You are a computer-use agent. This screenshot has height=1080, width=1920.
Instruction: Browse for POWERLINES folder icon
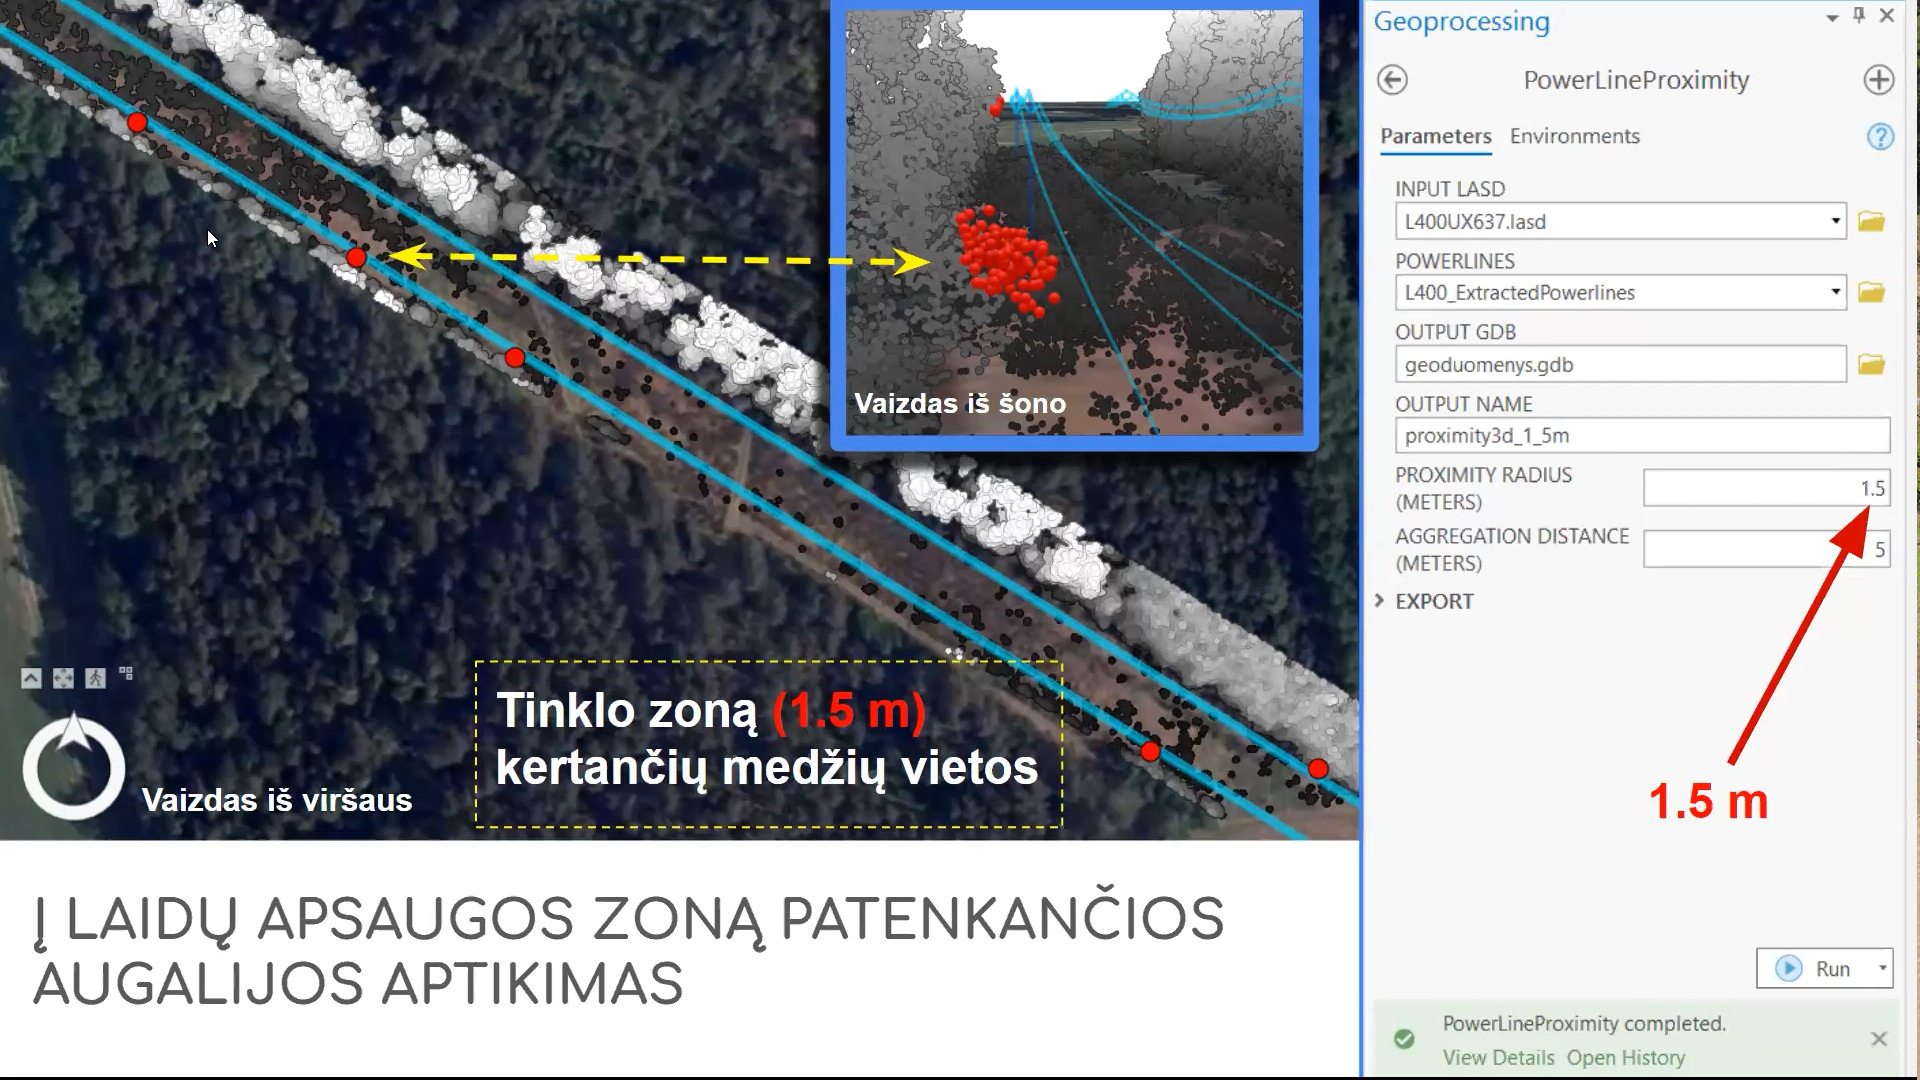(x=1871, y=292)
